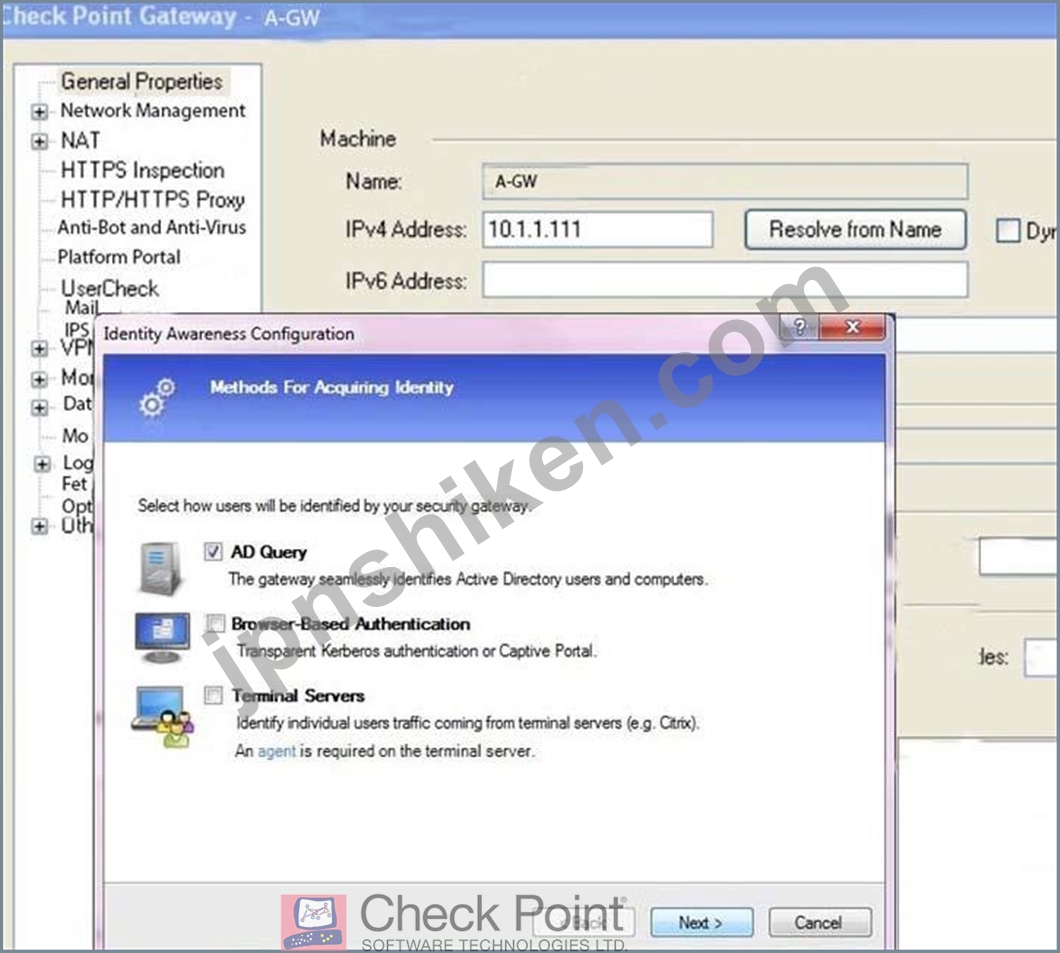Click the Methods For Acquiring Identity heading
1060x953 pixels.
331,387
